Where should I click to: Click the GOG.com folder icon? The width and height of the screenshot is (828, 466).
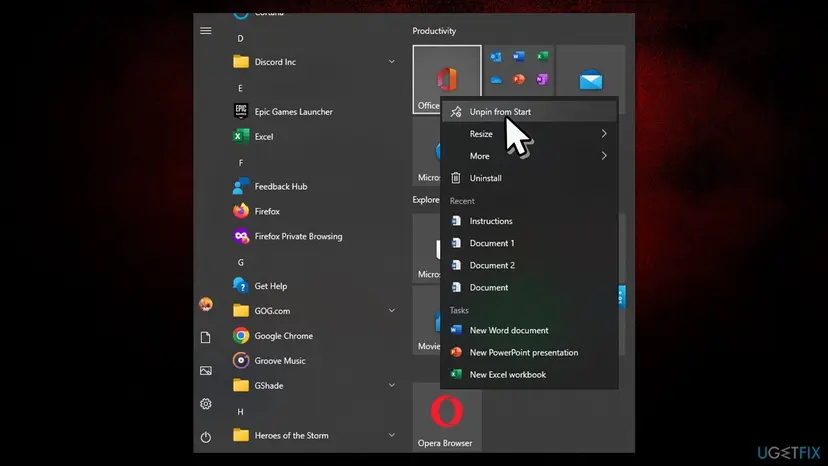[241, 311]
